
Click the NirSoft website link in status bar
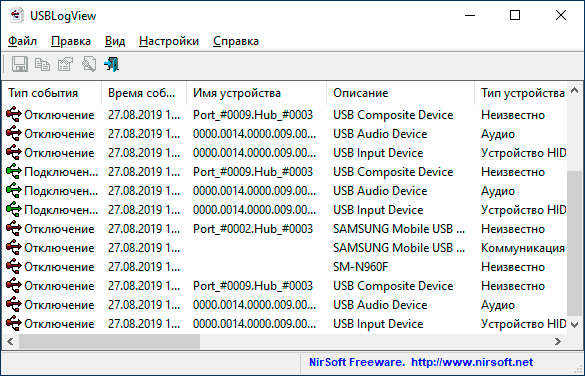tap(472, 362)
